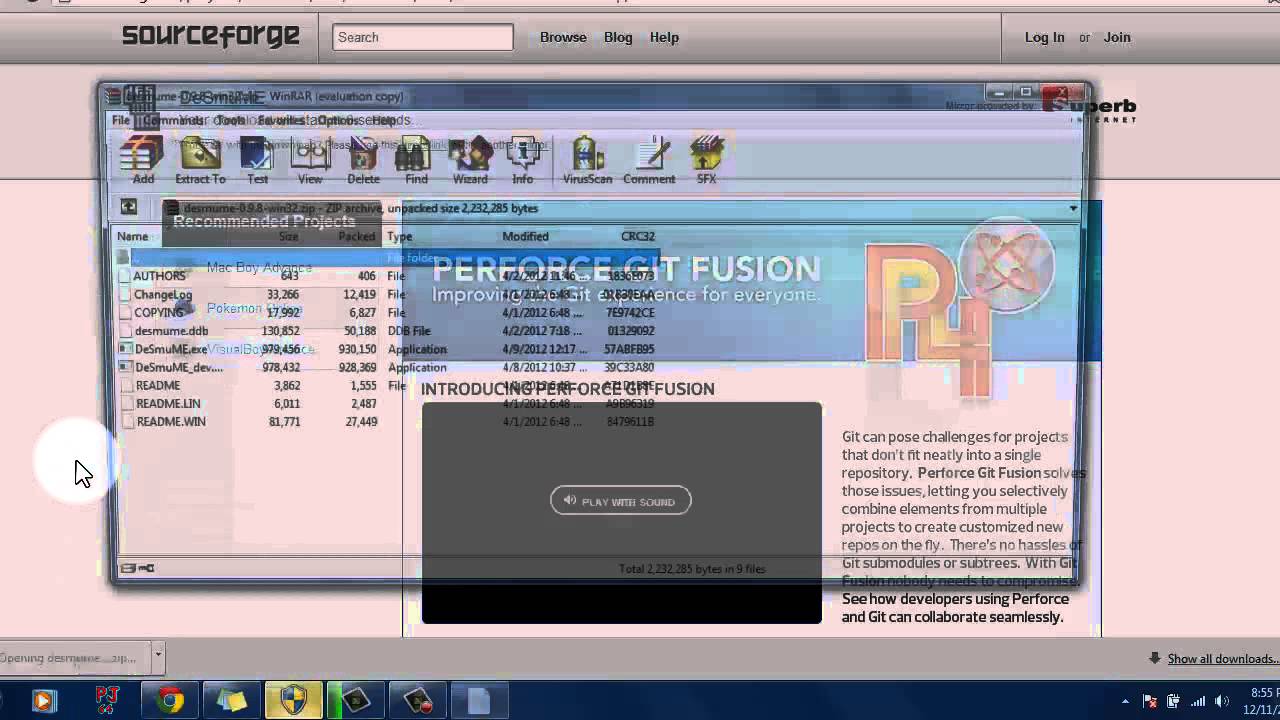This screenshot has width=1280, height=720.
Task: Click the Join link
Action: pos(1117,37)
